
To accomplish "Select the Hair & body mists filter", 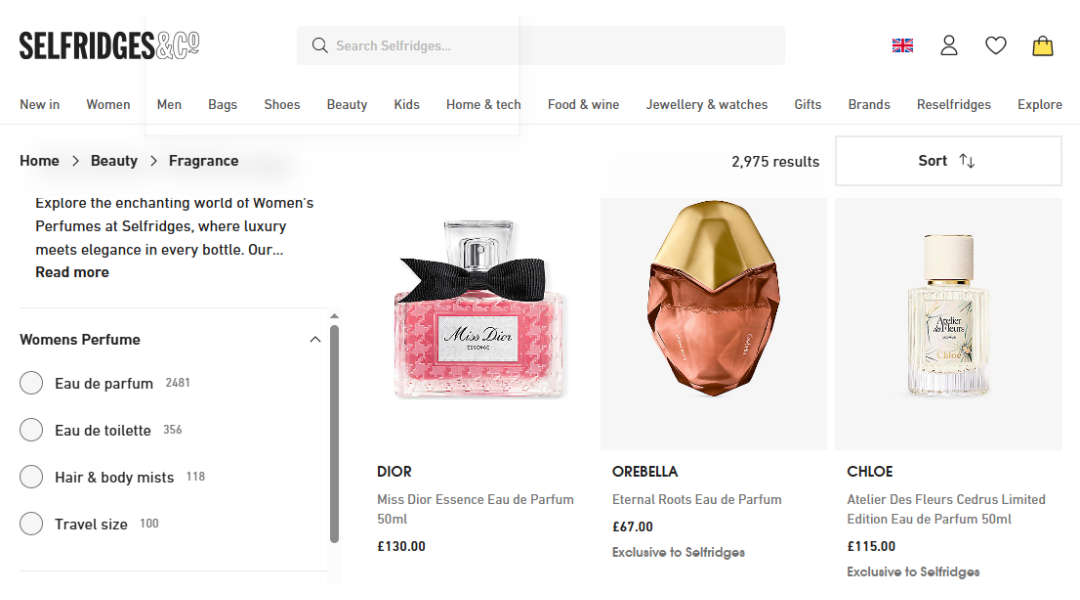I will (x=31, y=477).
